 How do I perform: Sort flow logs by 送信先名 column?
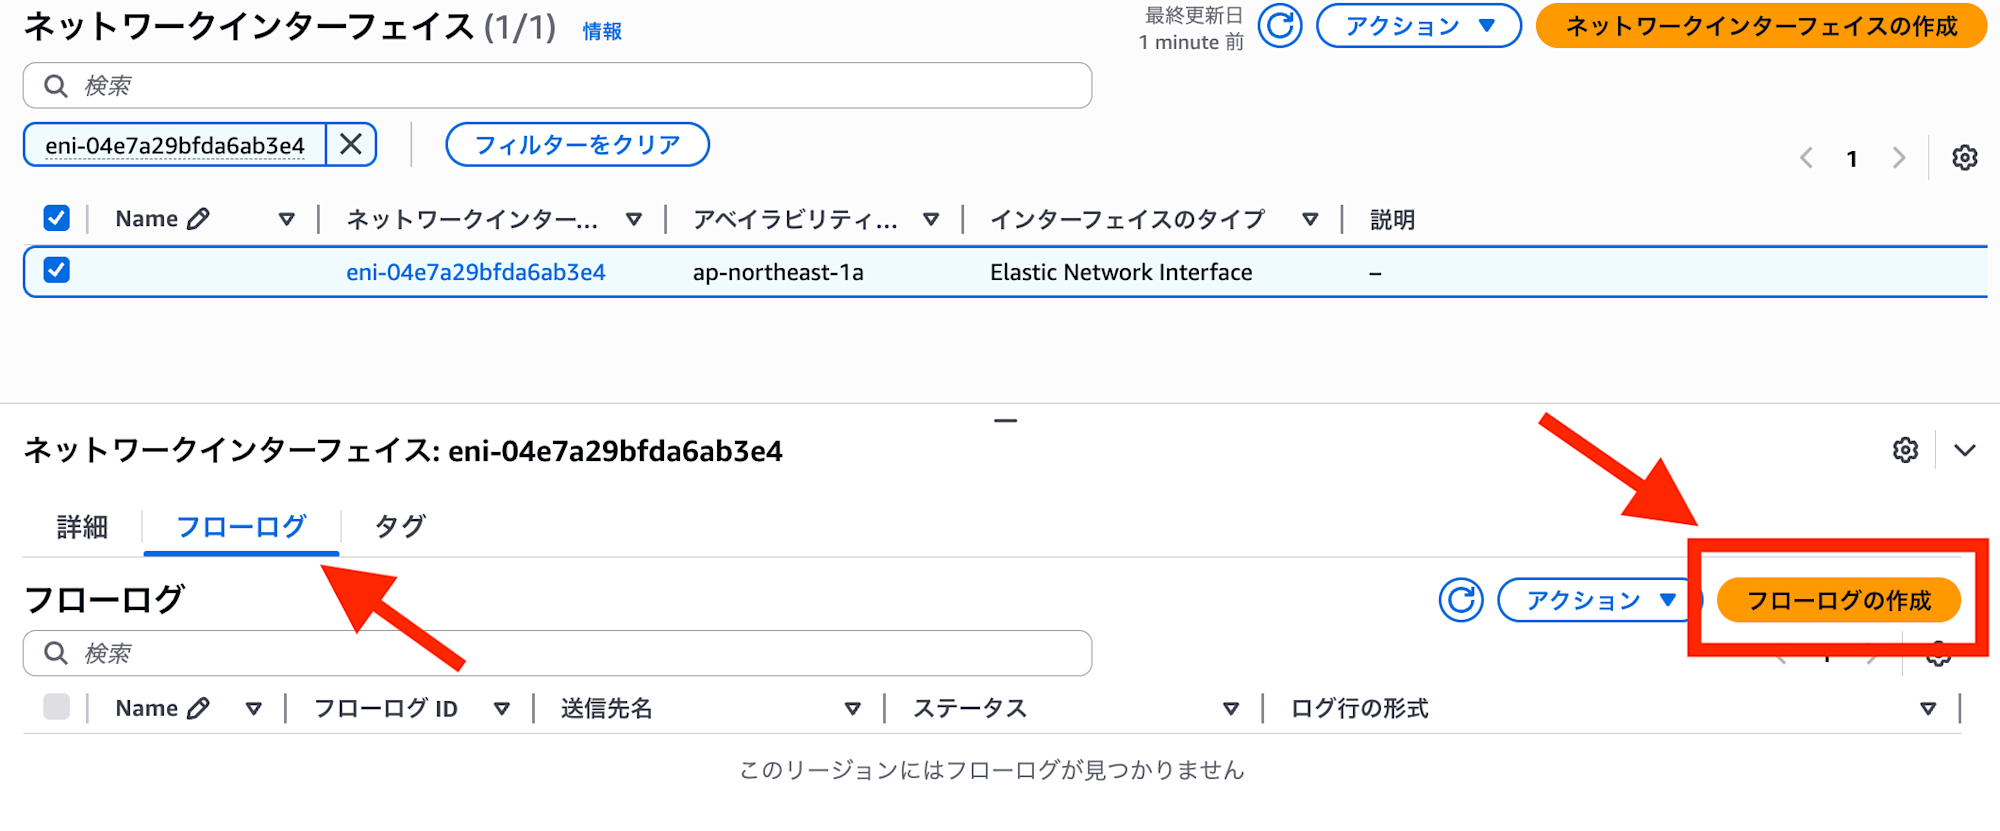[852, 709]
